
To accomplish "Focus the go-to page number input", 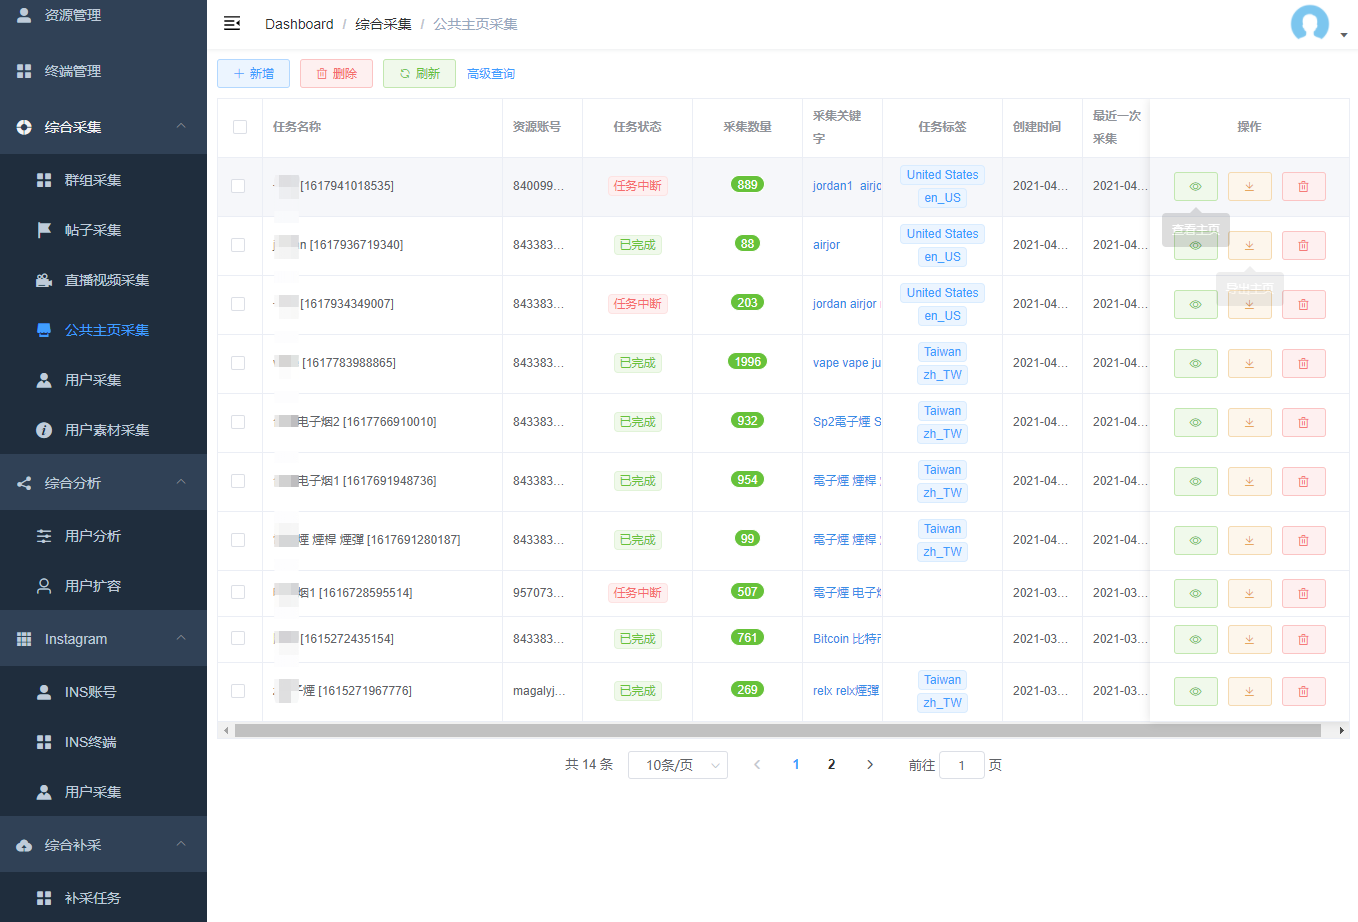I will (x=962, y=765).
